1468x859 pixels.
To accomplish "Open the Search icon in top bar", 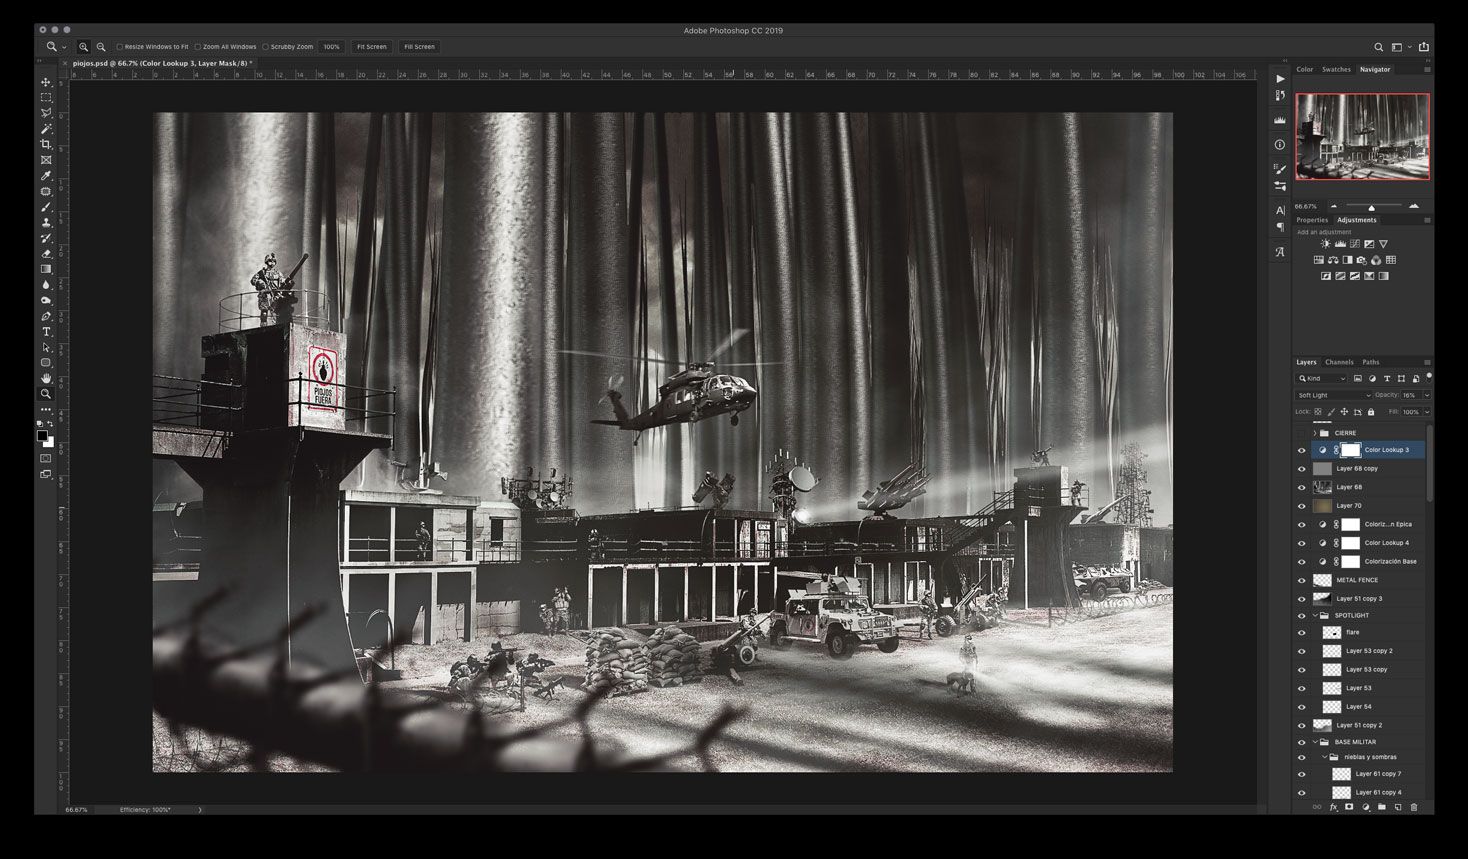I will 1378,47.
